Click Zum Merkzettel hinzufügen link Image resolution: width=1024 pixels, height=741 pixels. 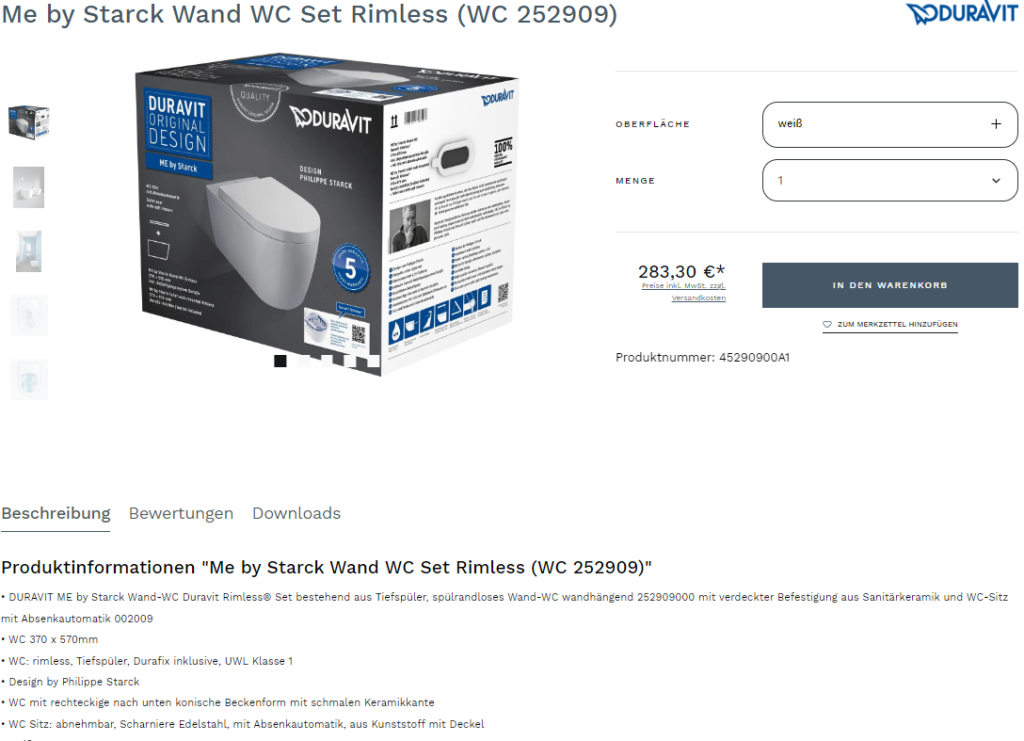tap(897, 324)
